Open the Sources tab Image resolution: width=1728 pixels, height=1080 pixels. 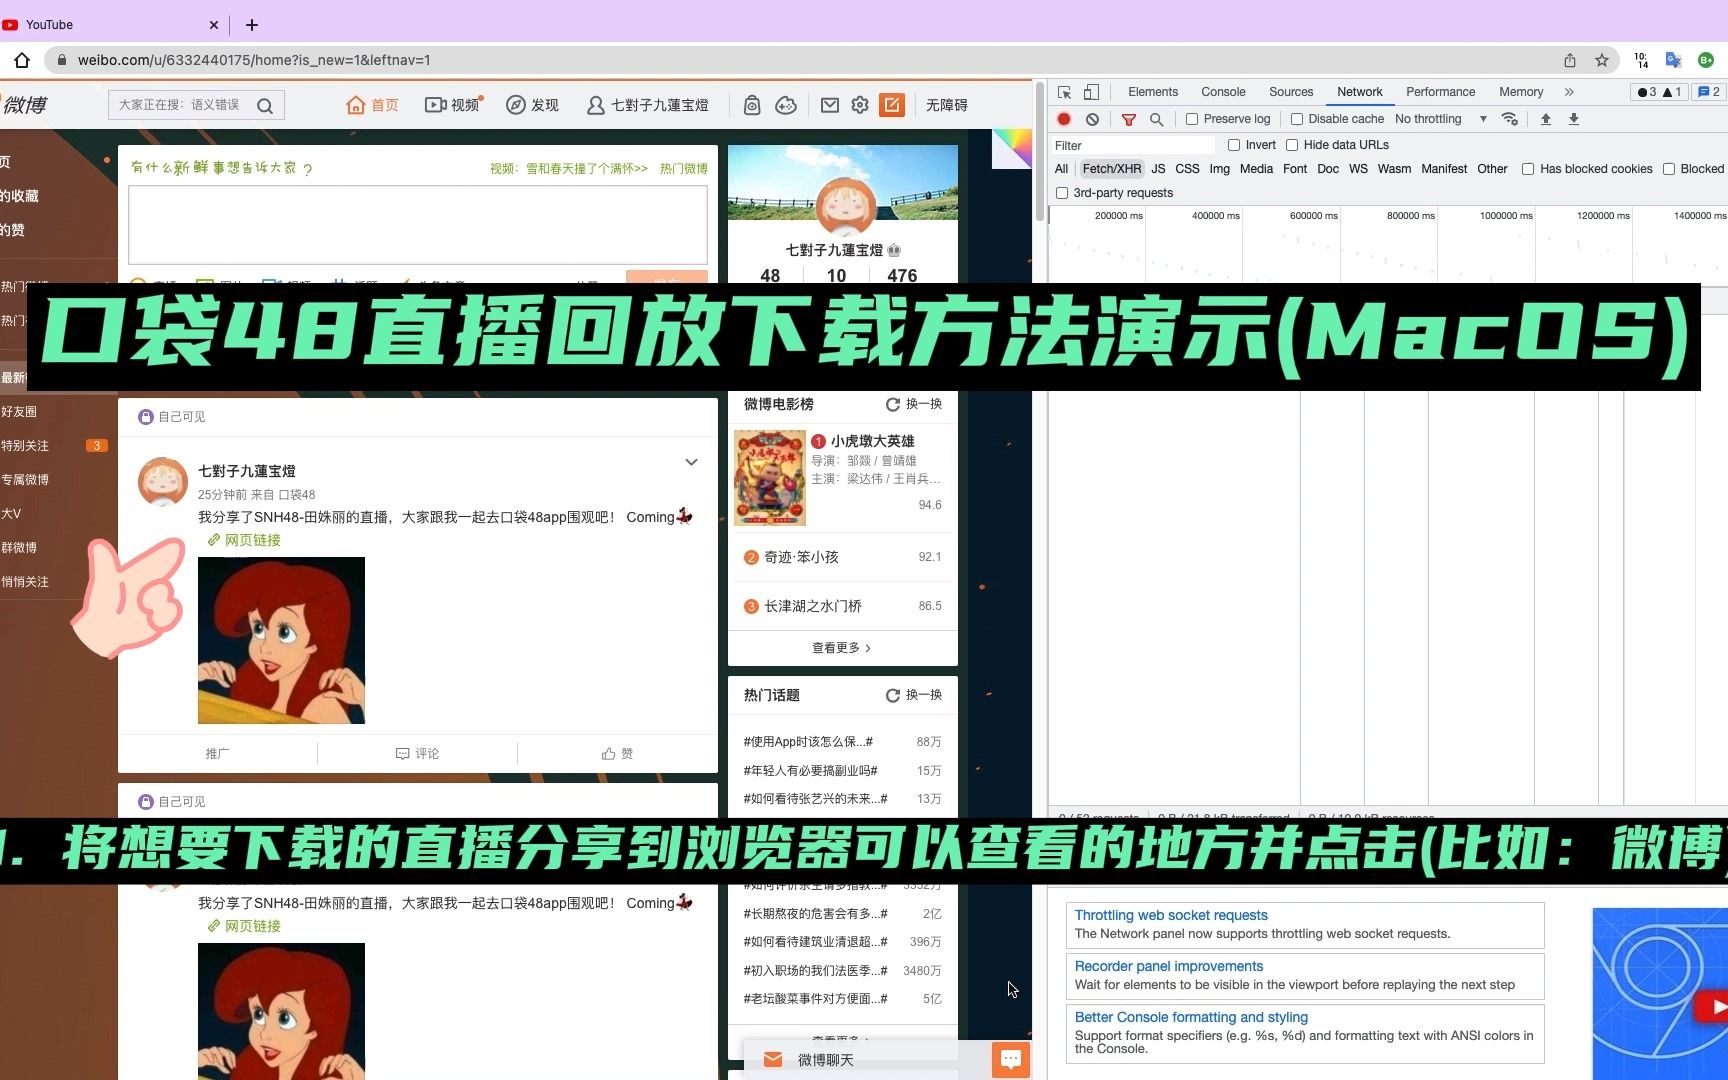(1291, 92)
